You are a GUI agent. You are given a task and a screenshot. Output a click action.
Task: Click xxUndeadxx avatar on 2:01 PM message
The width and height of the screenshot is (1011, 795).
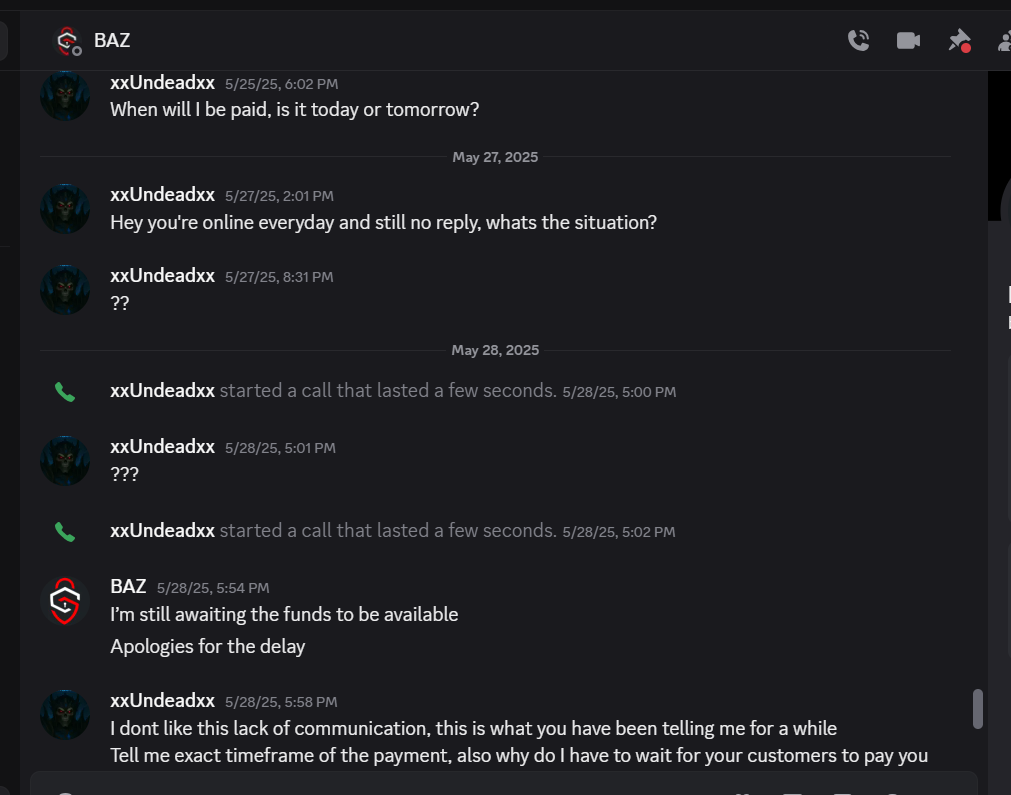tap(65, 209)
